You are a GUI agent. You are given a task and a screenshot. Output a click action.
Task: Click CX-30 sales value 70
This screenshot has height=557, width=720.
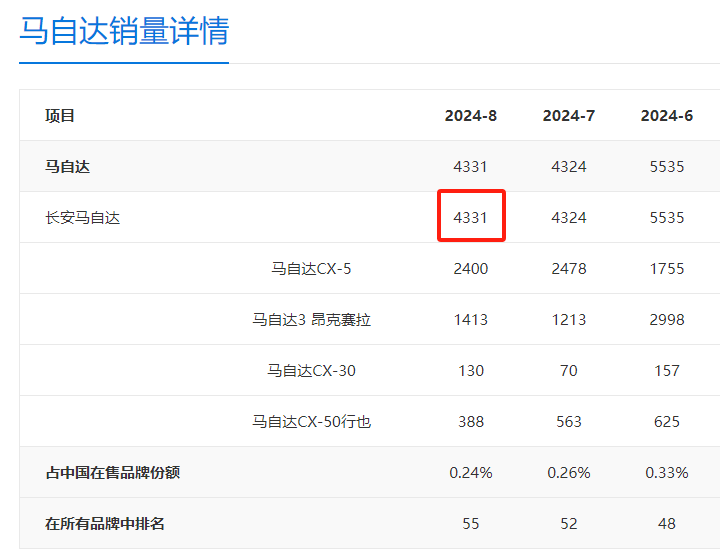pos(568,371)
